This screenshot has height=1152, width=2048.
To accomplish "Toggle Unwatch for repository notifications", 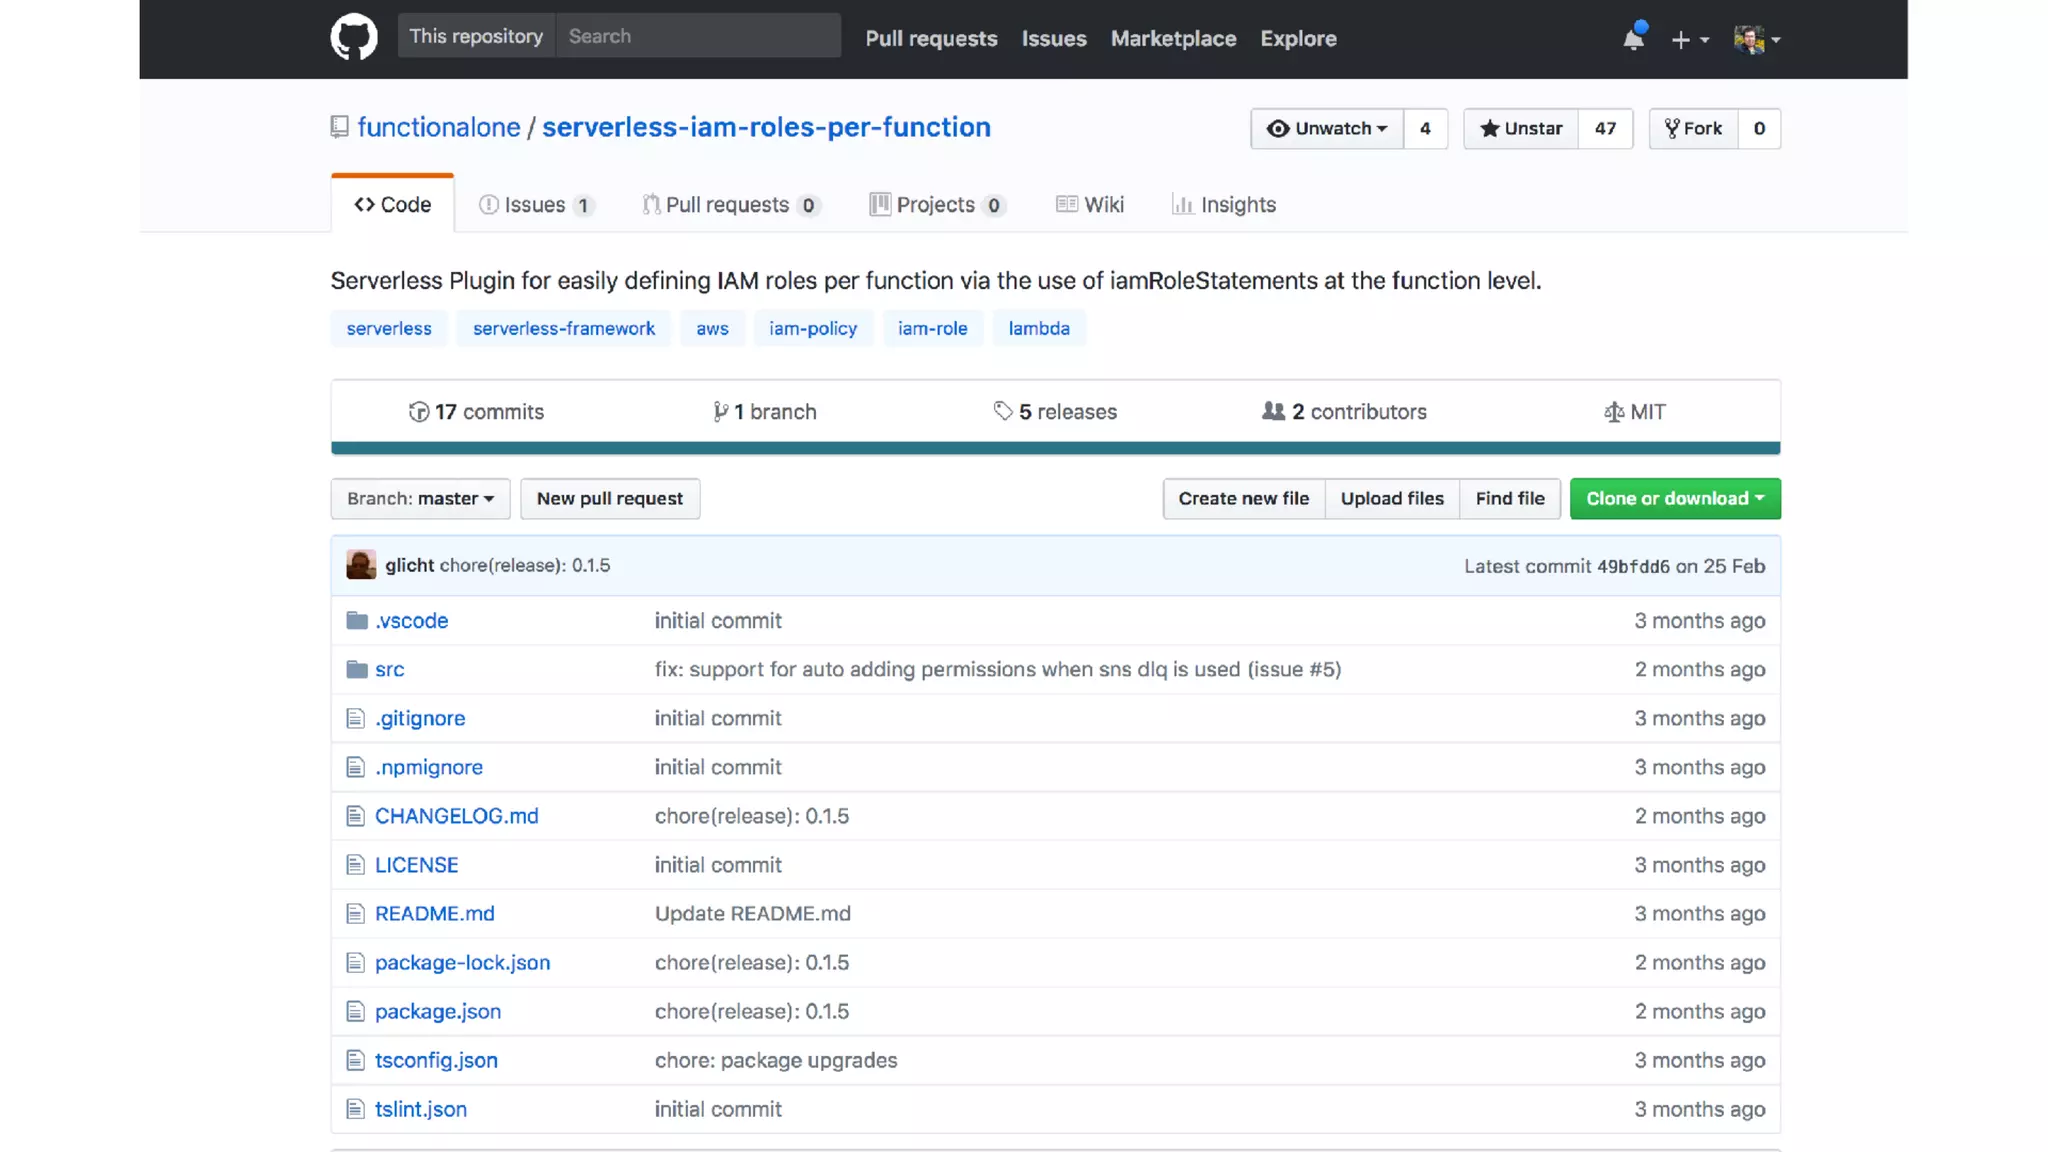I will (1327, 128).
